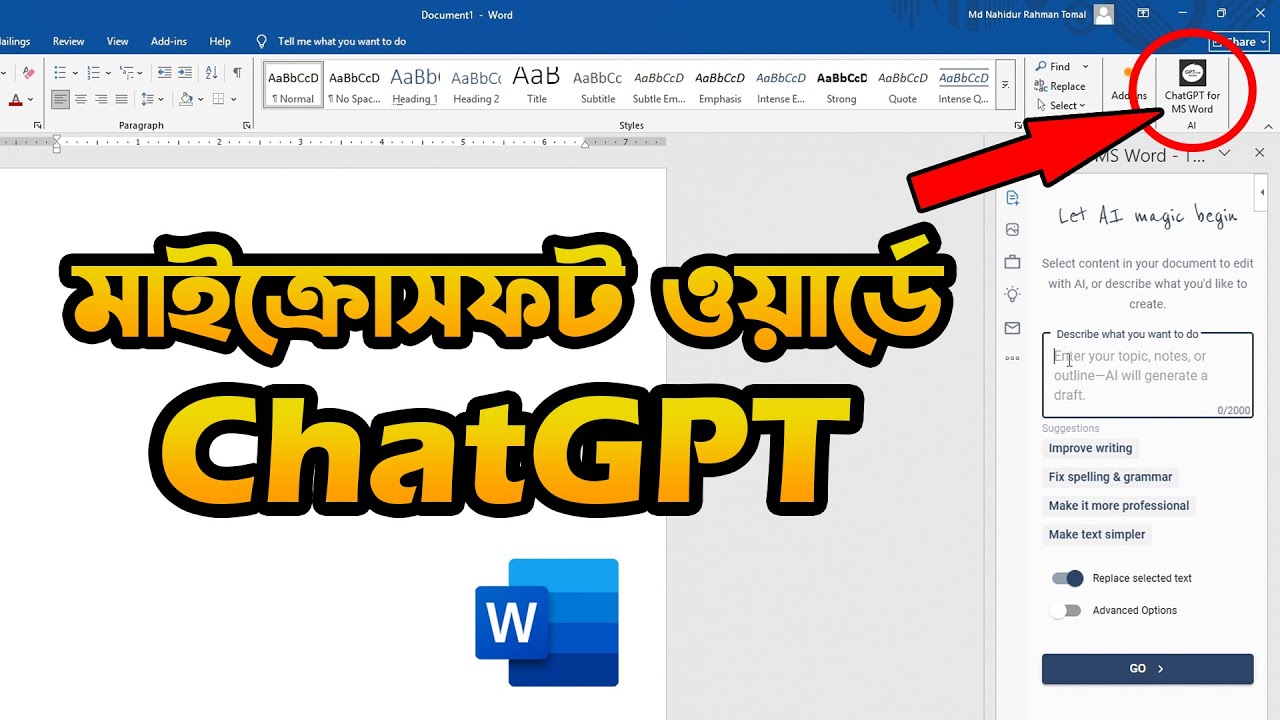Click Replace in the Editing group
1280x720 pixels.
coord(1060,86)
